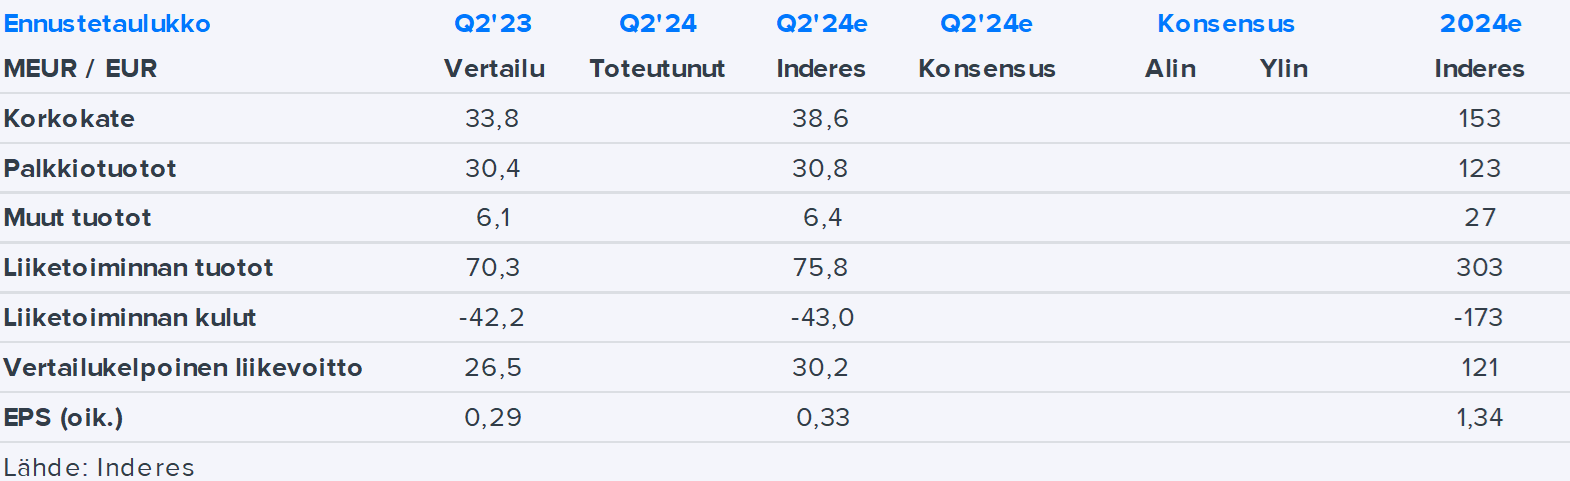The width and height of the screenshot is (1570, 481).
Task: Click the Palkkiotuotot row label
Action: [x=90, y=168]
